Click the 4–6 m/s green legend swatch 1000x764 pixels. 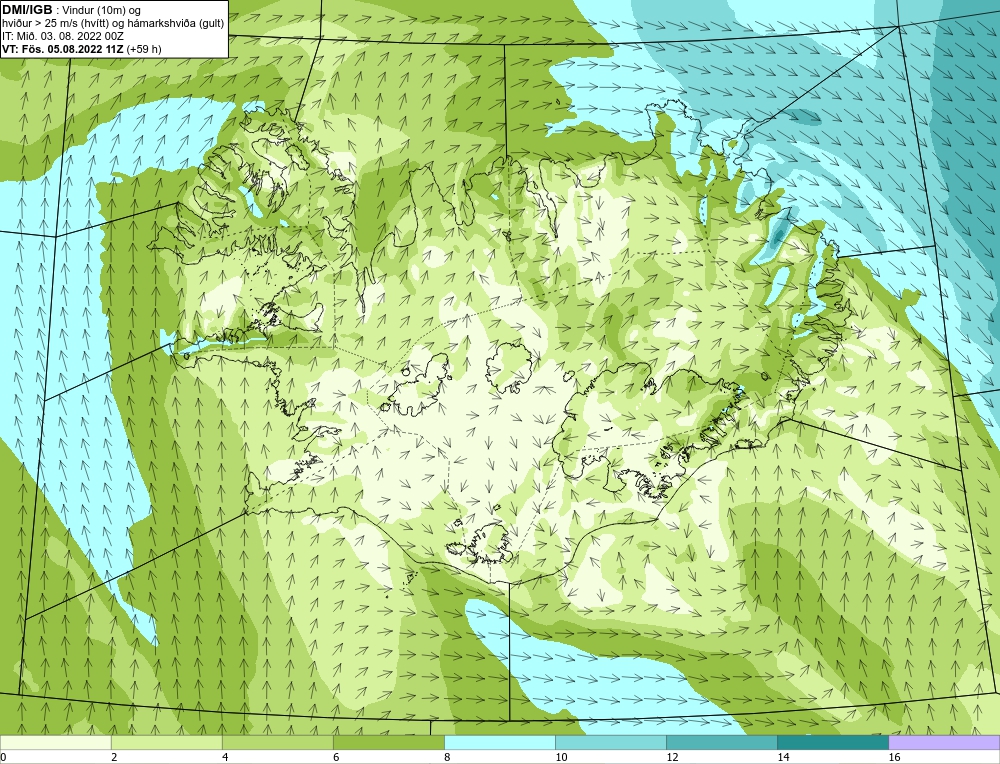[277, 742]
